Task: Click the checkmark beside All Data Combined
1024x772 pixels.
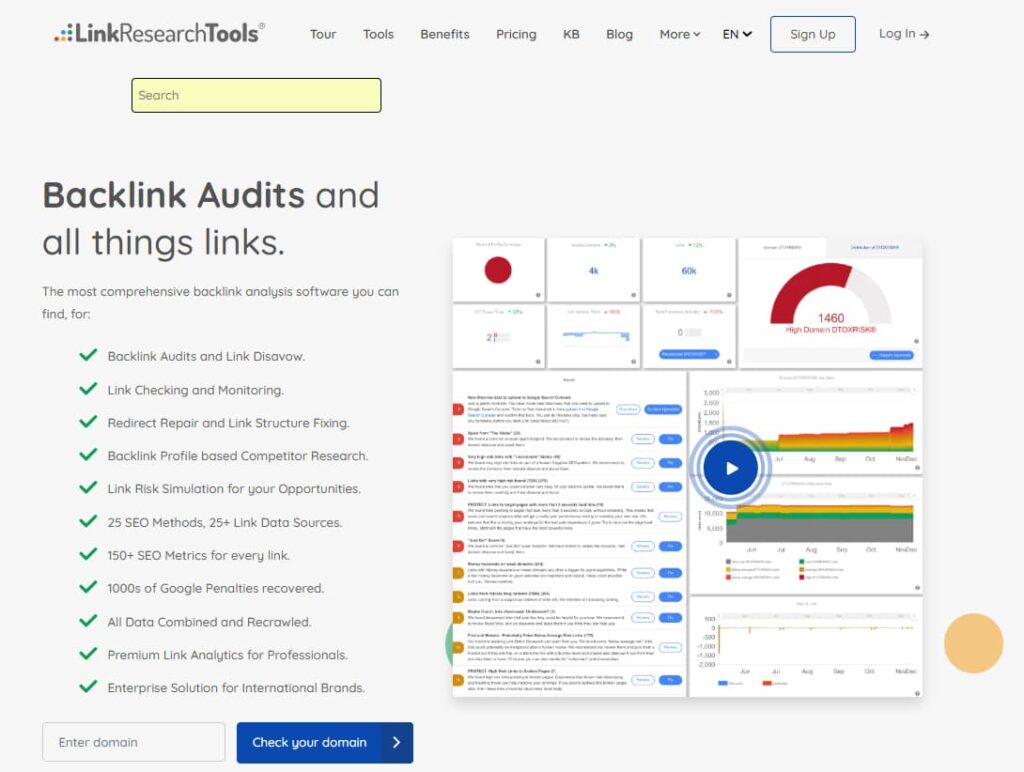Action: click(88, 620)
